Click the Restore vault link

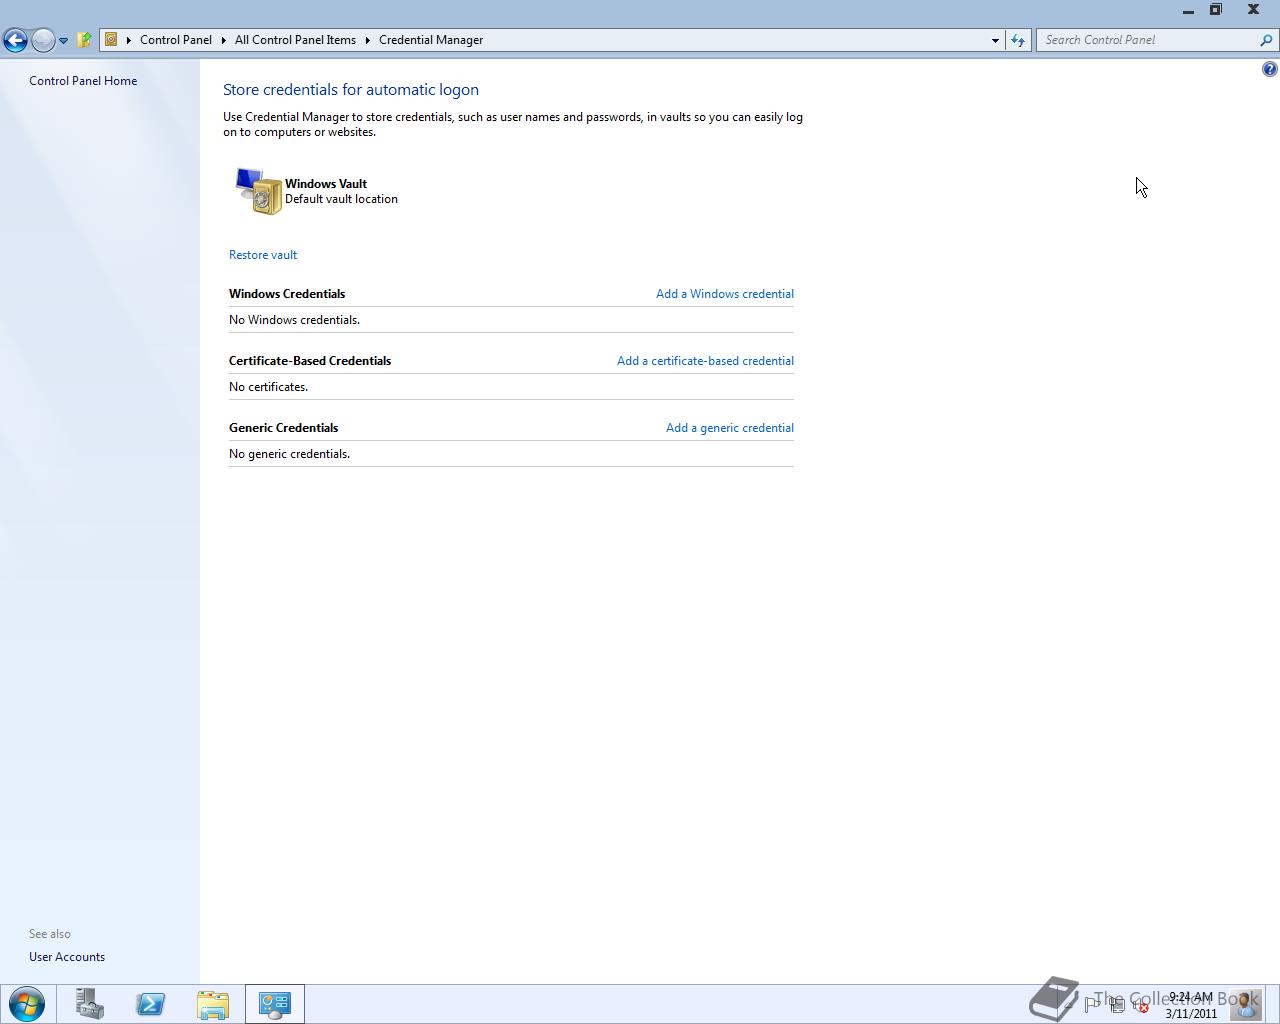pyautogui.click(x=263, y=255)
